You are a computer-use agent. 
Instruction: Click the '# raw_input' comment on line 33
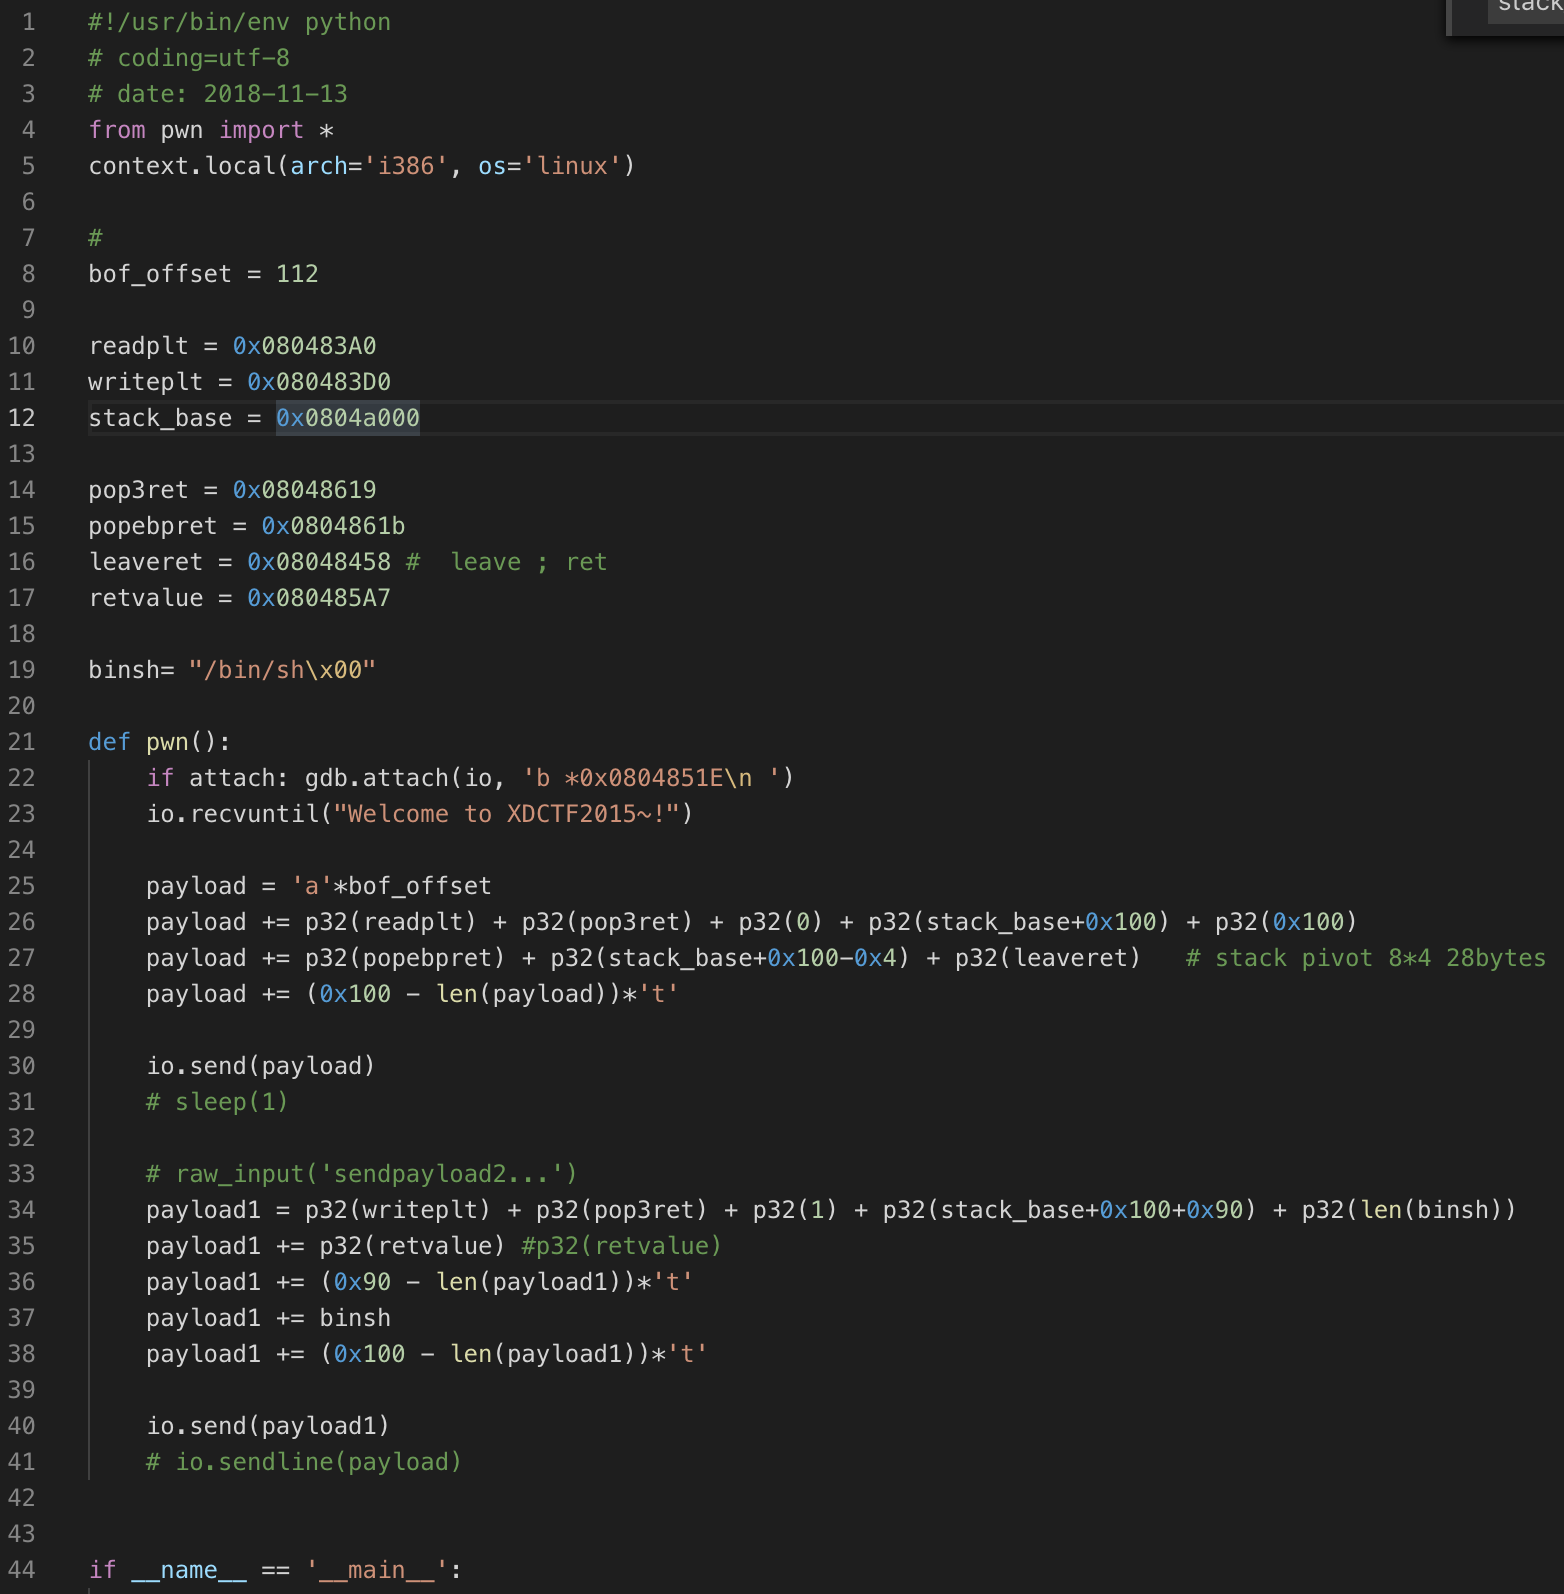[362, 1174]
